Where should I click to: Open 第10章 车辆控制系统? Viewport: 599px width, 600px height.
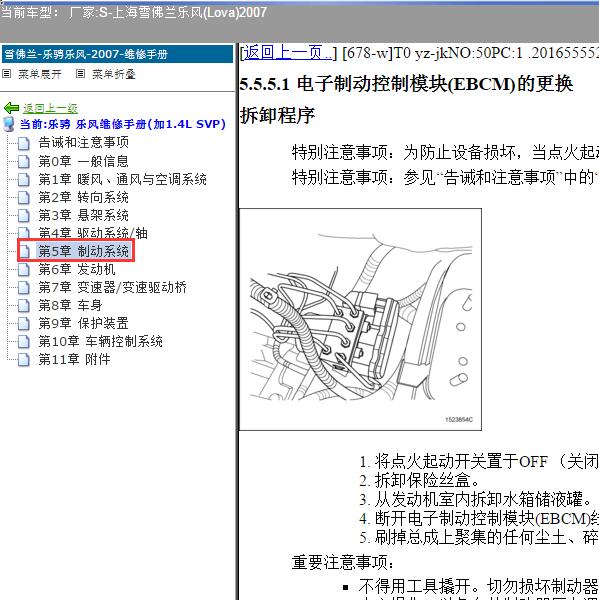101,341
